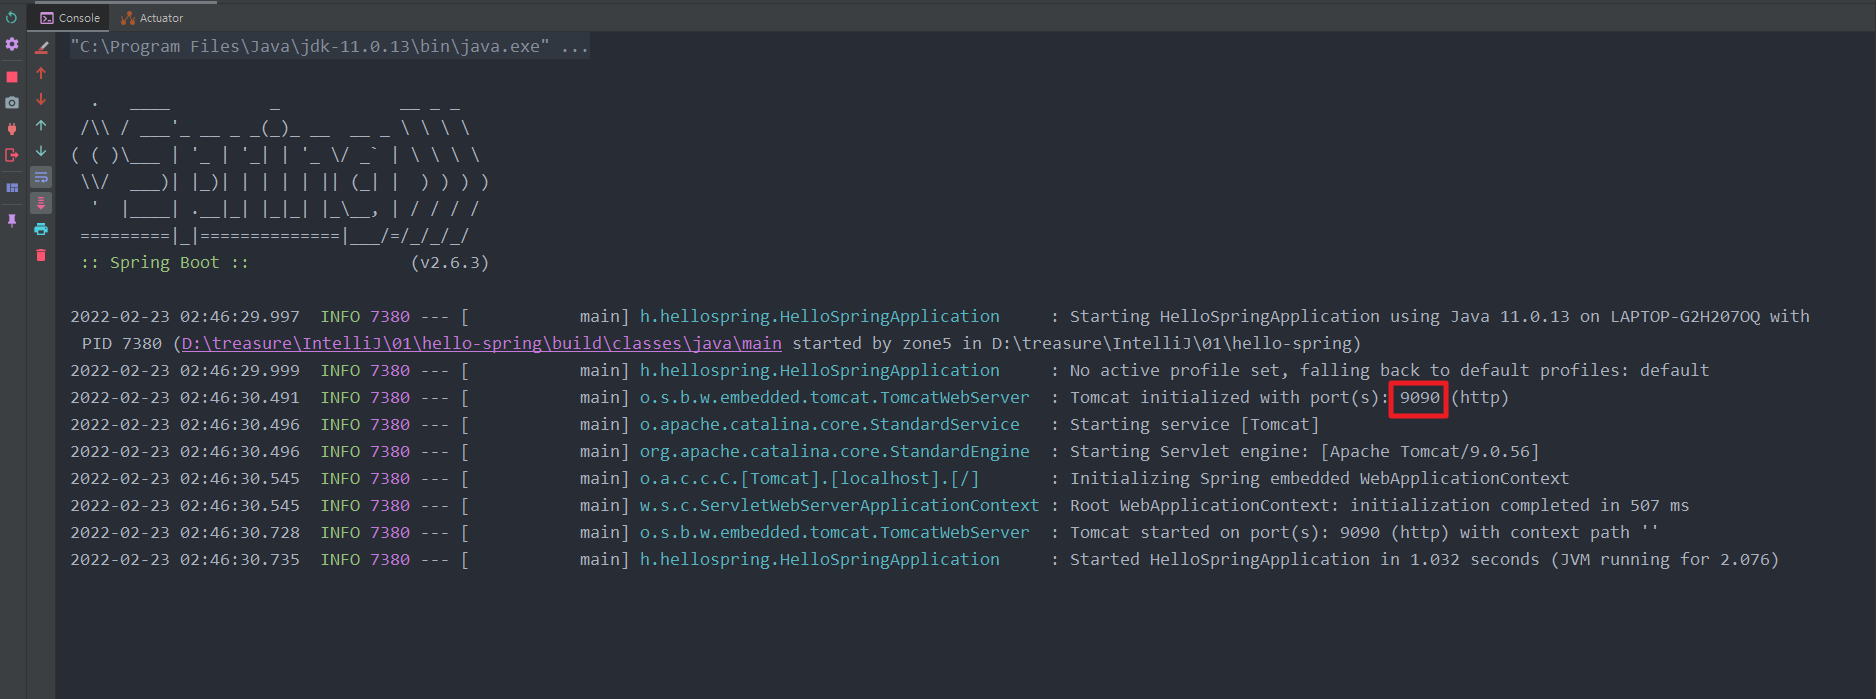Dump threads with the camera icon
1876x699 pixels.
pos(12,102)
